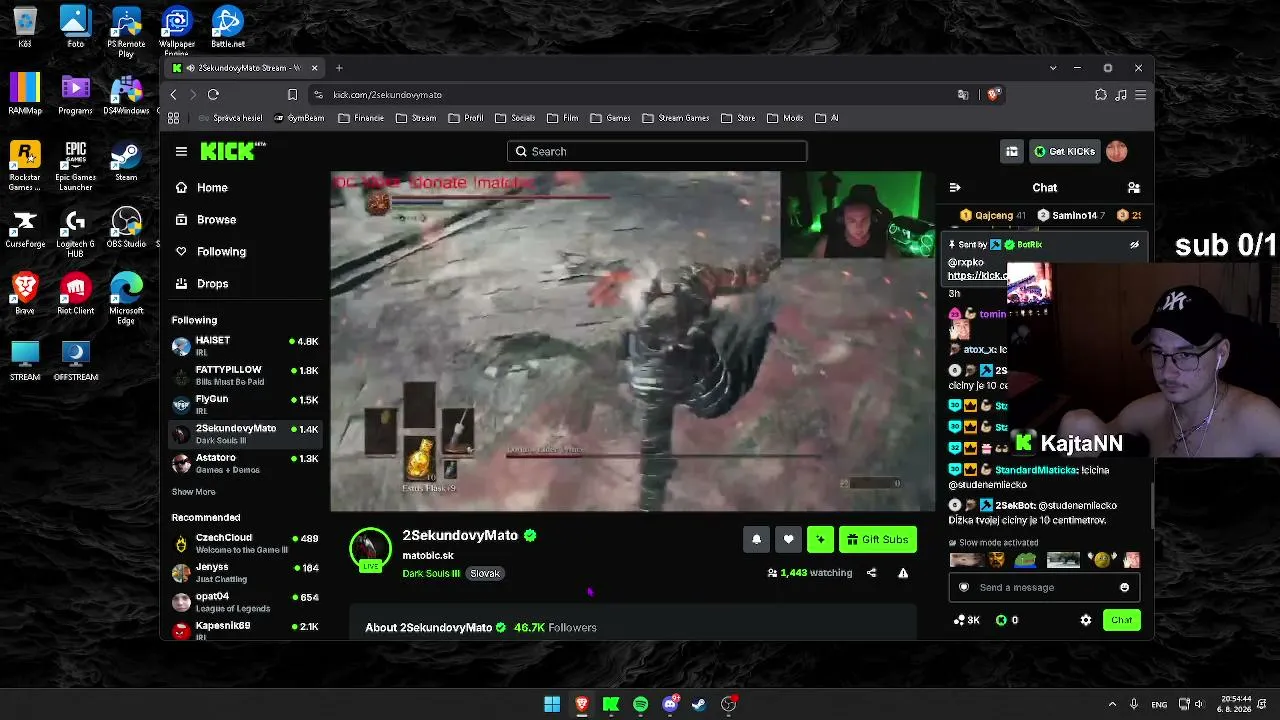Type in the Send a message field
This screenshot has width=1280, height=720.
tap(1044, 587)
